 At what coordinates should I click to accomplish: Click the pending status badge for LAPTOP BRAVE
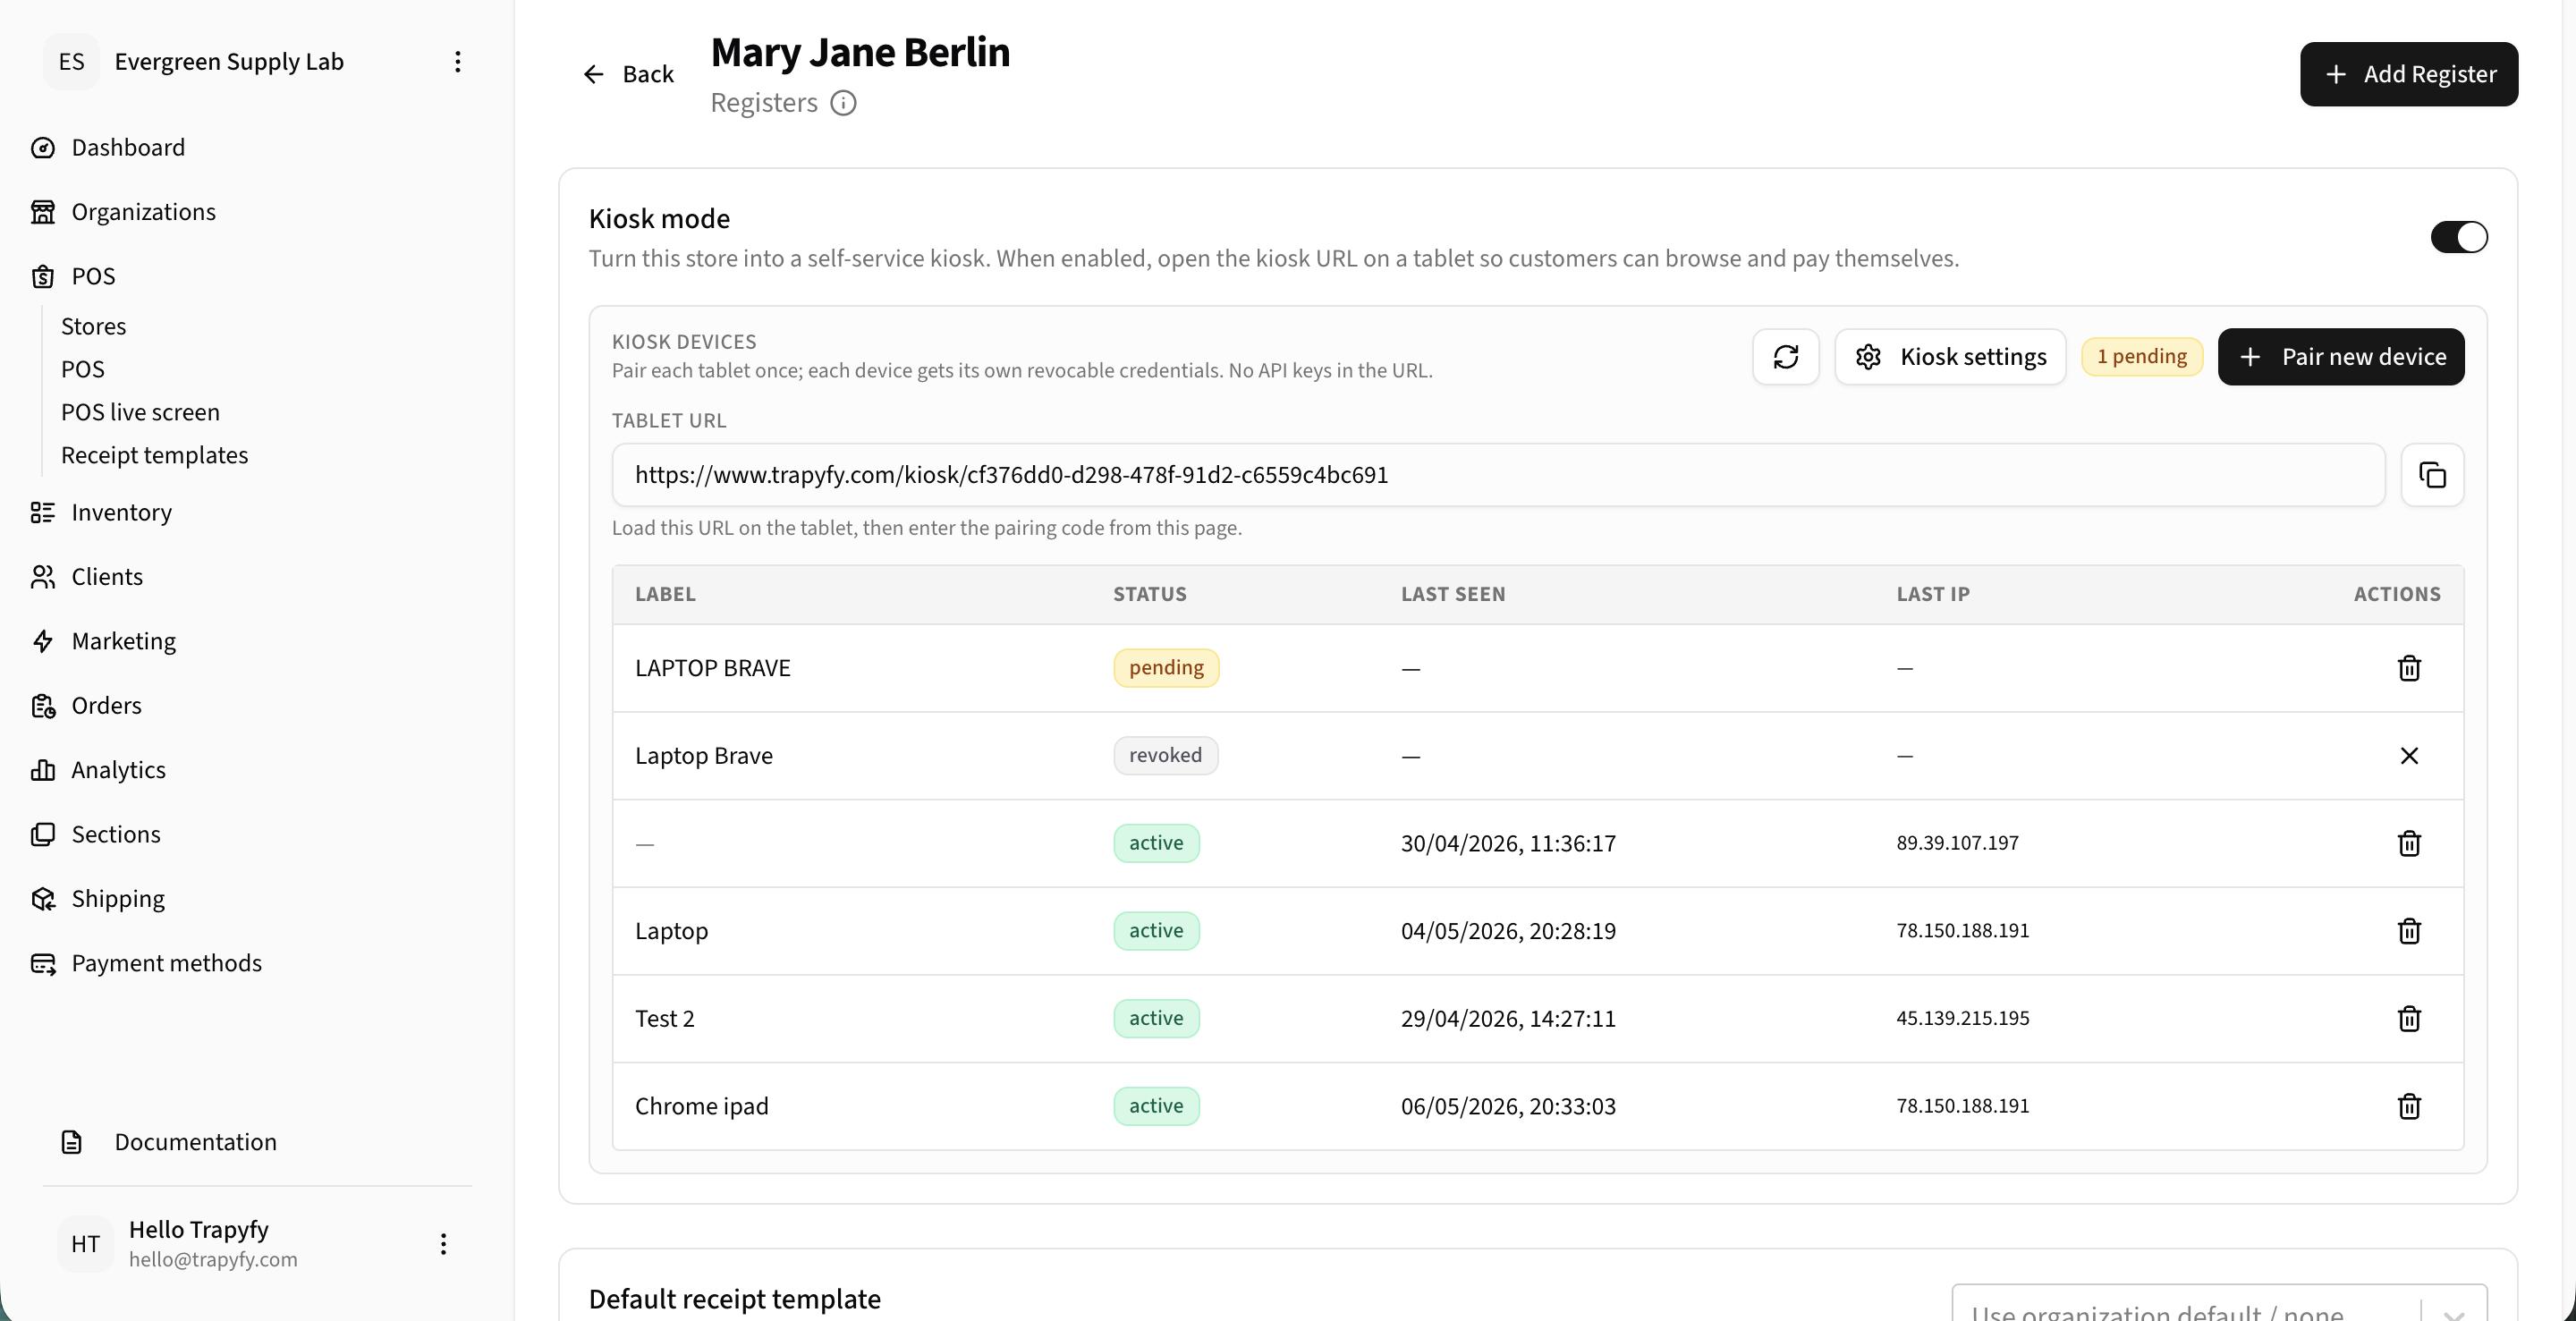(1166, 668)
